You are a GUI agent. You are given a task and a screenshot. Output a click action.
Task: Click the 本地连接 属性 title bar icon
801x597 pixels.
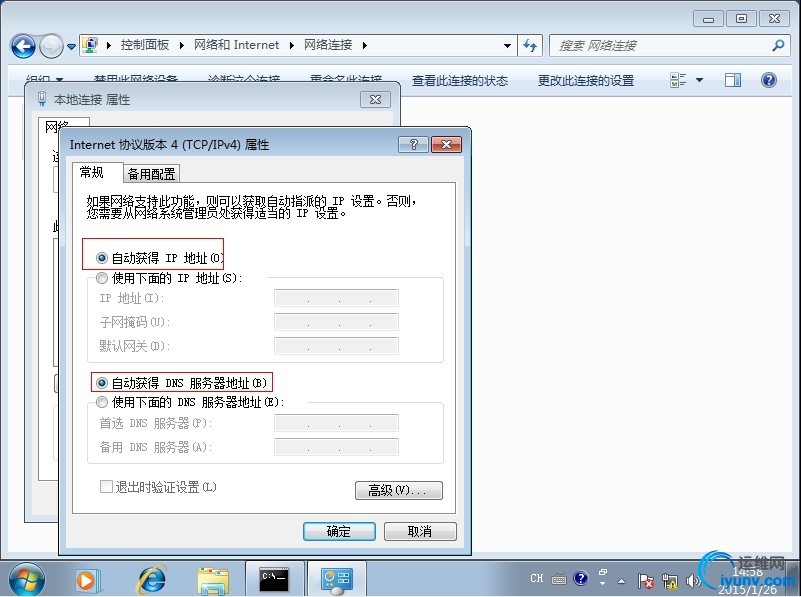pyautogui.click(x=42, y=99)
